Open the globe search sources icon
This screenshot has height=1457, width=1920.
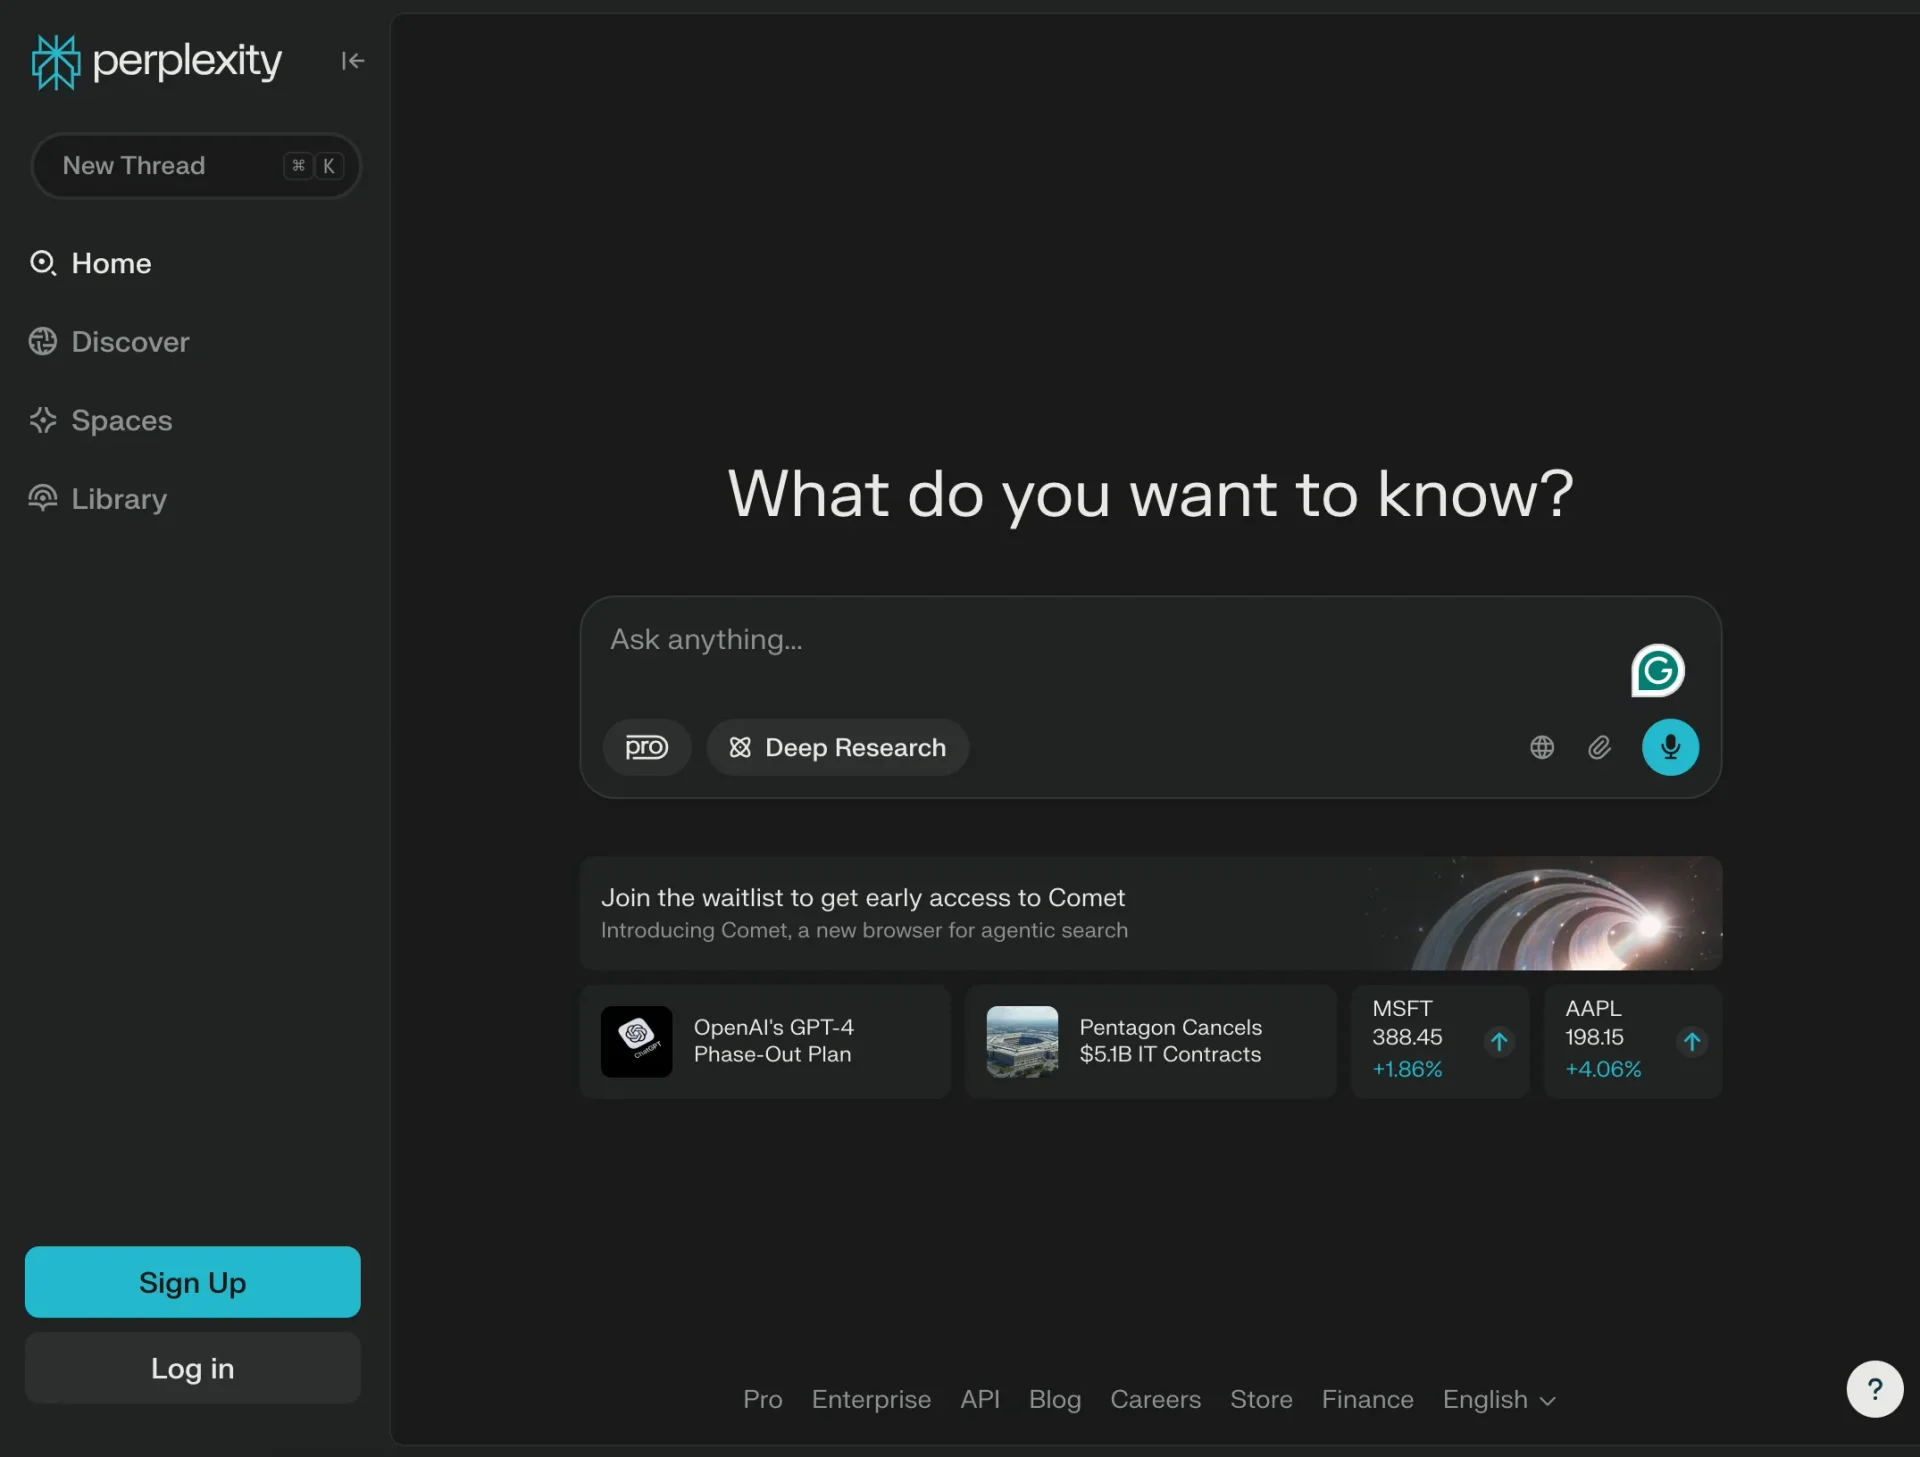[x=1542, y=747]
